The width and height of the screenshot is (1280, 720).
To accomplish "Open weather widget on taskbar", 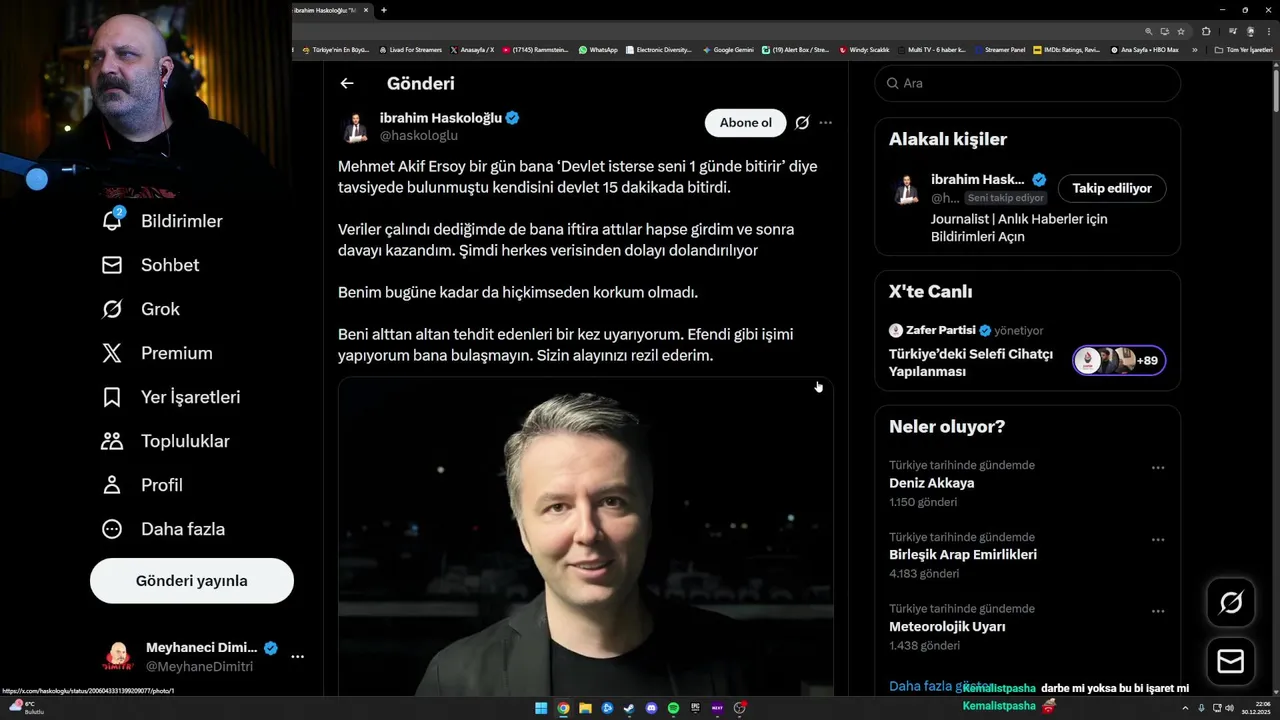I will point(25,708).
